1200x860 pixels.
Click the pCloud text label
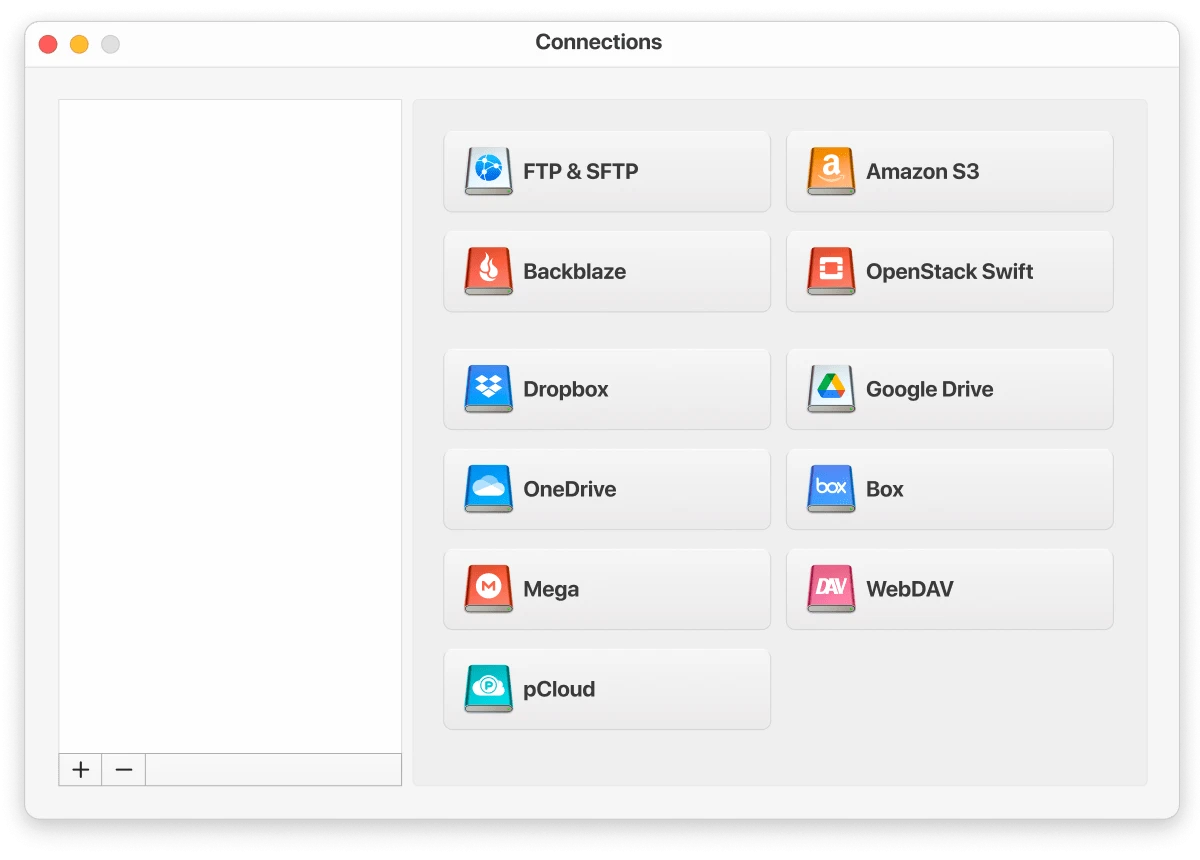pyautogui.click(x=559, y=689)
